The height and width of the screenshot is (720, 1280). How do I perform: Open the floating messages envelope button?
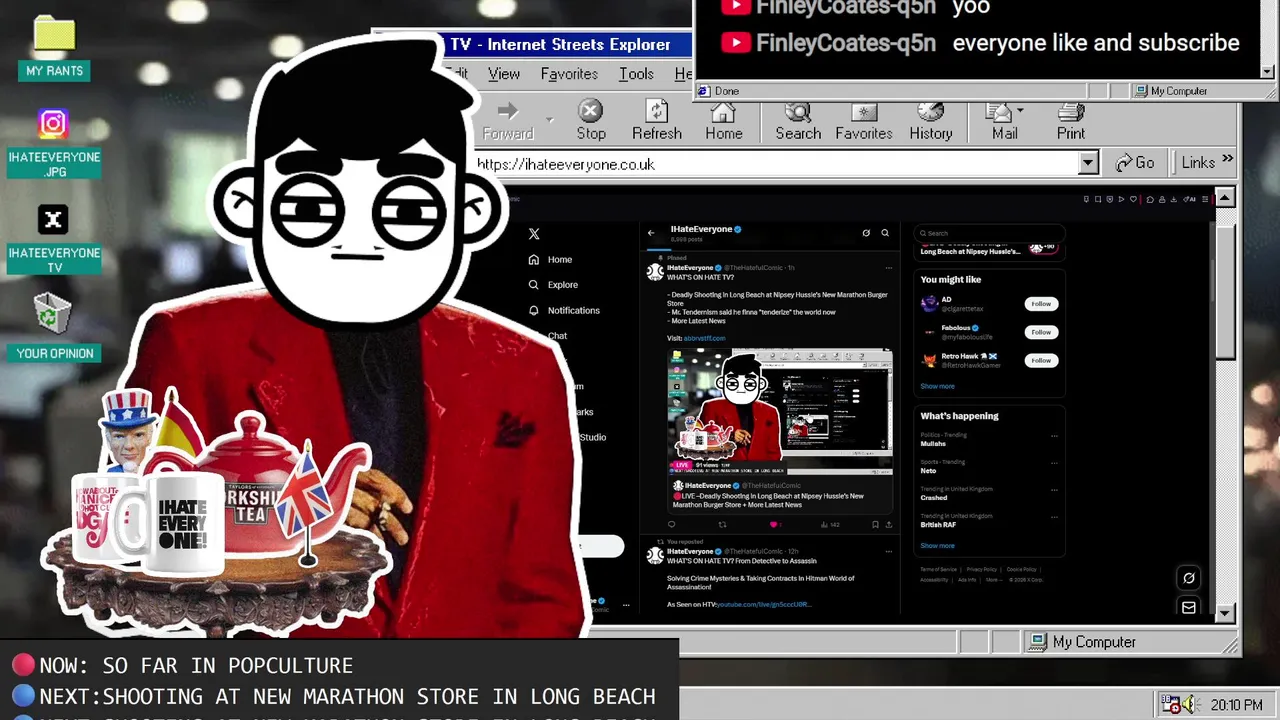click(x=1189, y=607)
